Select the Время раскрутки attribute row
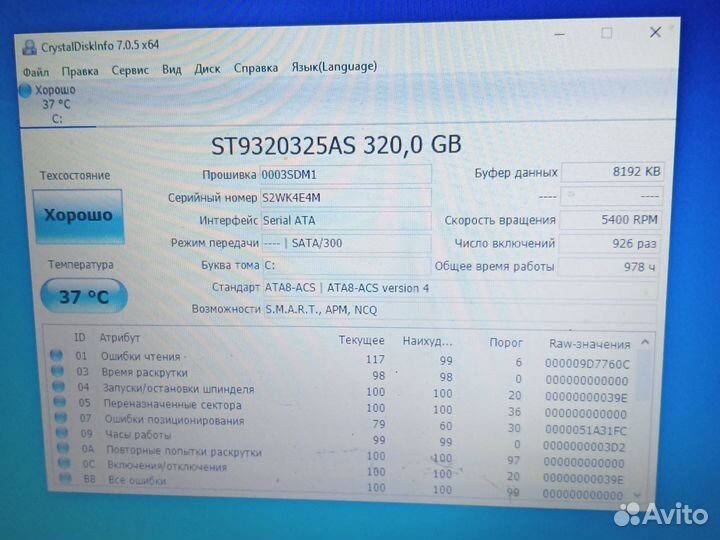Image resolution: width=720 pixels, height=540 pixels. (x=341, y=376)
